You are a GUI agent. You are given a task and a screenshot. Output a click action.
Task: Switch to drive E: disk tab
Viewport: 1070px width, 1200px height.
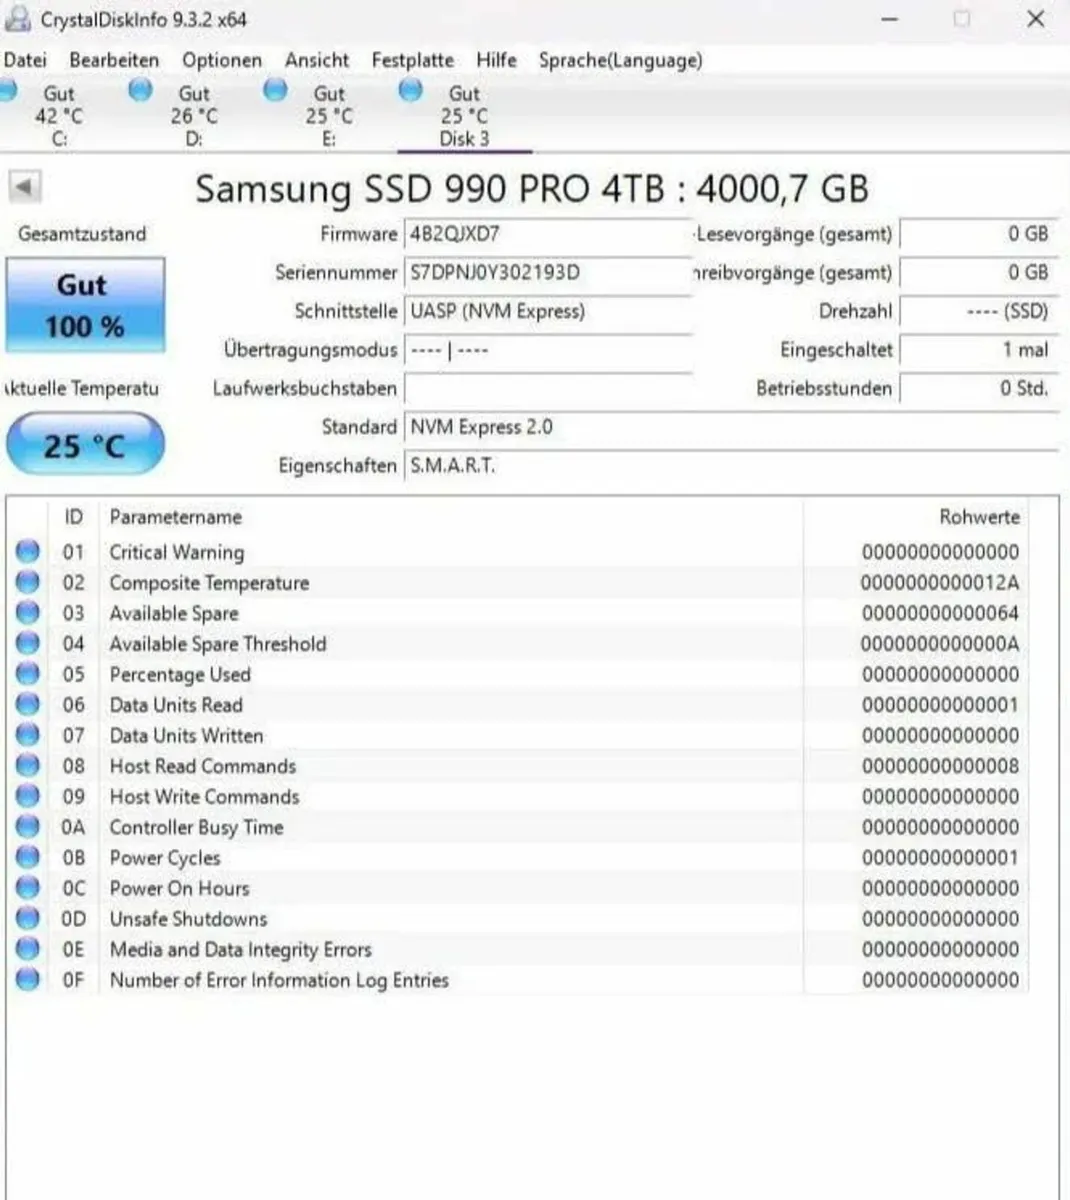click(x=328, y=115)
